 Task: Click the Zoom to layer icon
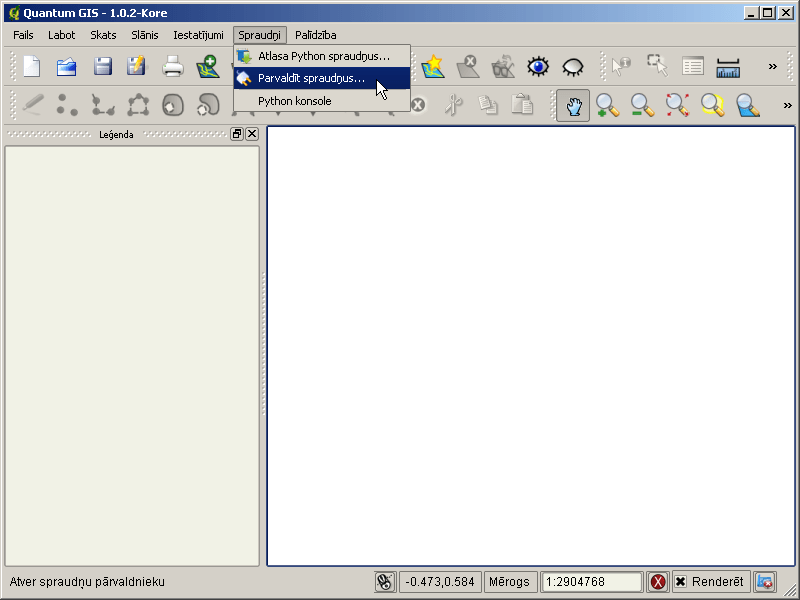pos(748,106)
